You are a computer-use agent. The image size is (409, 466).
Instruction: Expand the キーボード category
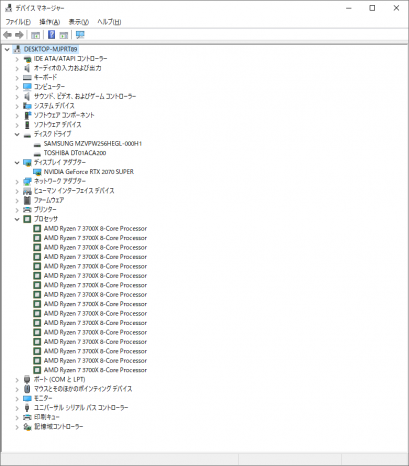tap(17, 78)
